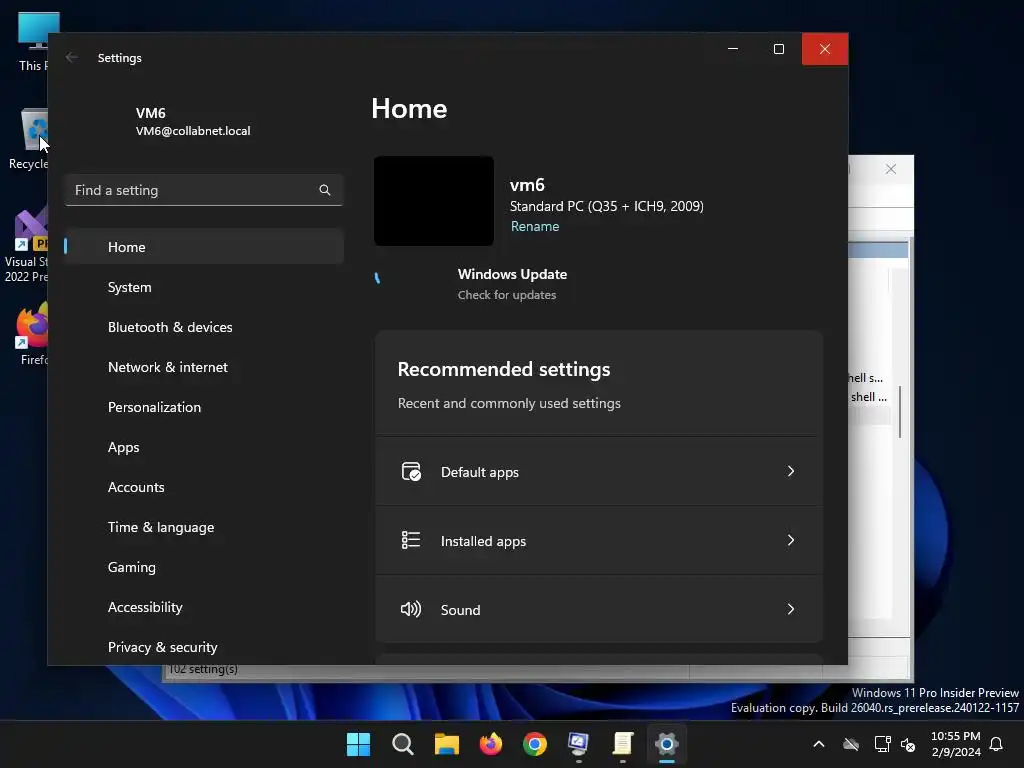Select the Firefox desktop shortcut

[x=32, y=334]
